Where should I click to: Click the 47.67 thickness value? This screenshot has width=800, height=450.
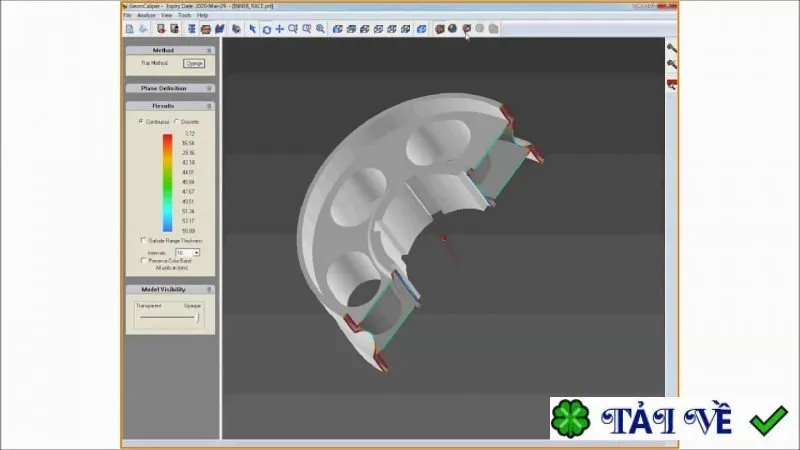[x=188, y=192]
